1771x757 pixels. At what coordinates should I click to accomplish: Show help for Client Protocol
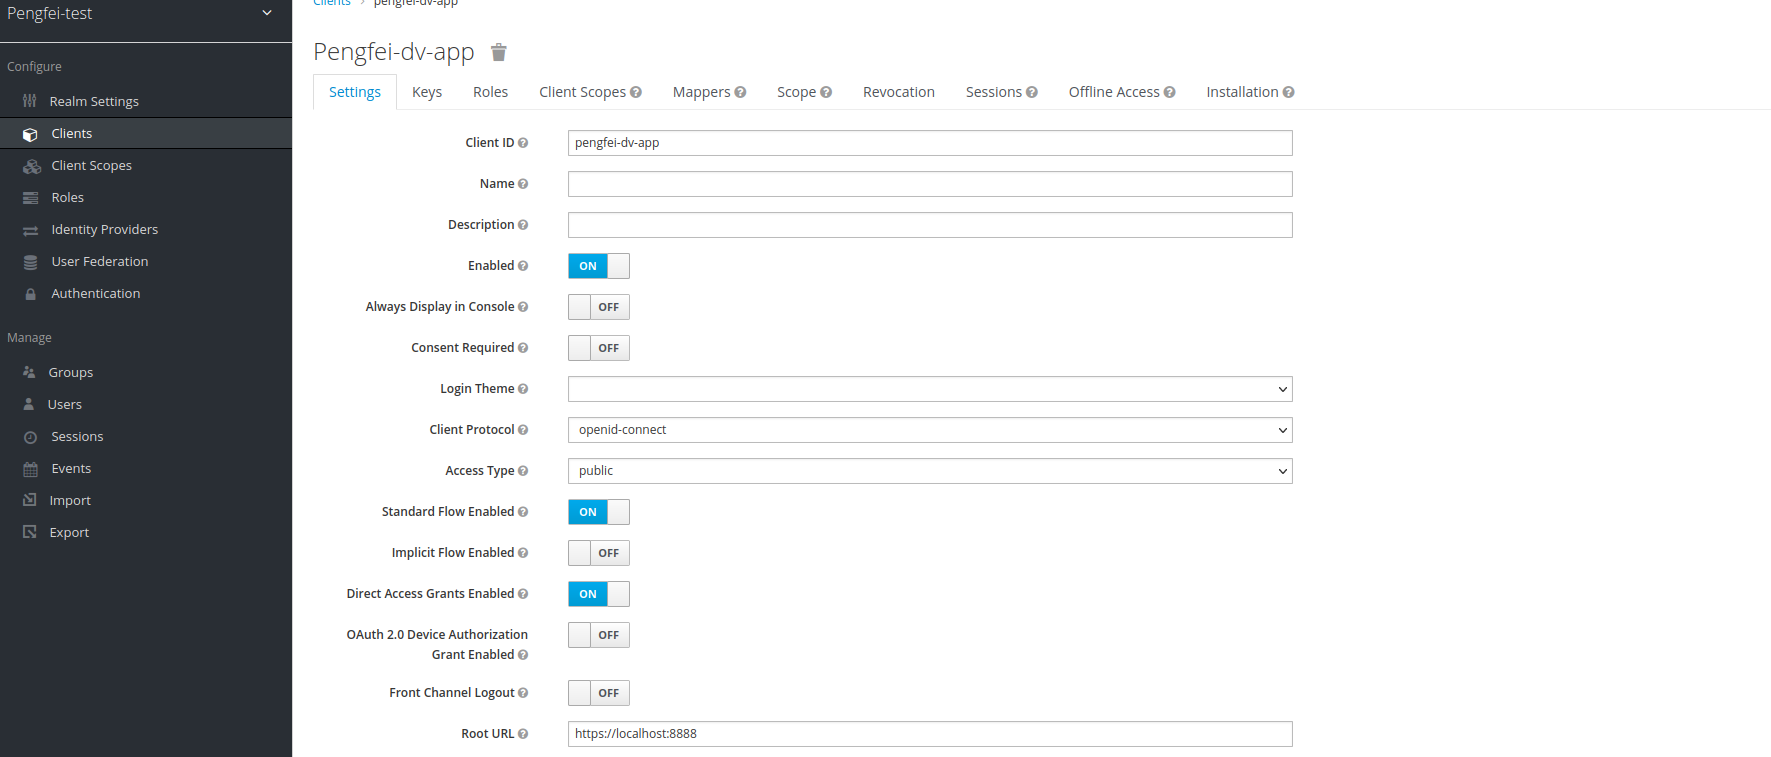[523, 430]
